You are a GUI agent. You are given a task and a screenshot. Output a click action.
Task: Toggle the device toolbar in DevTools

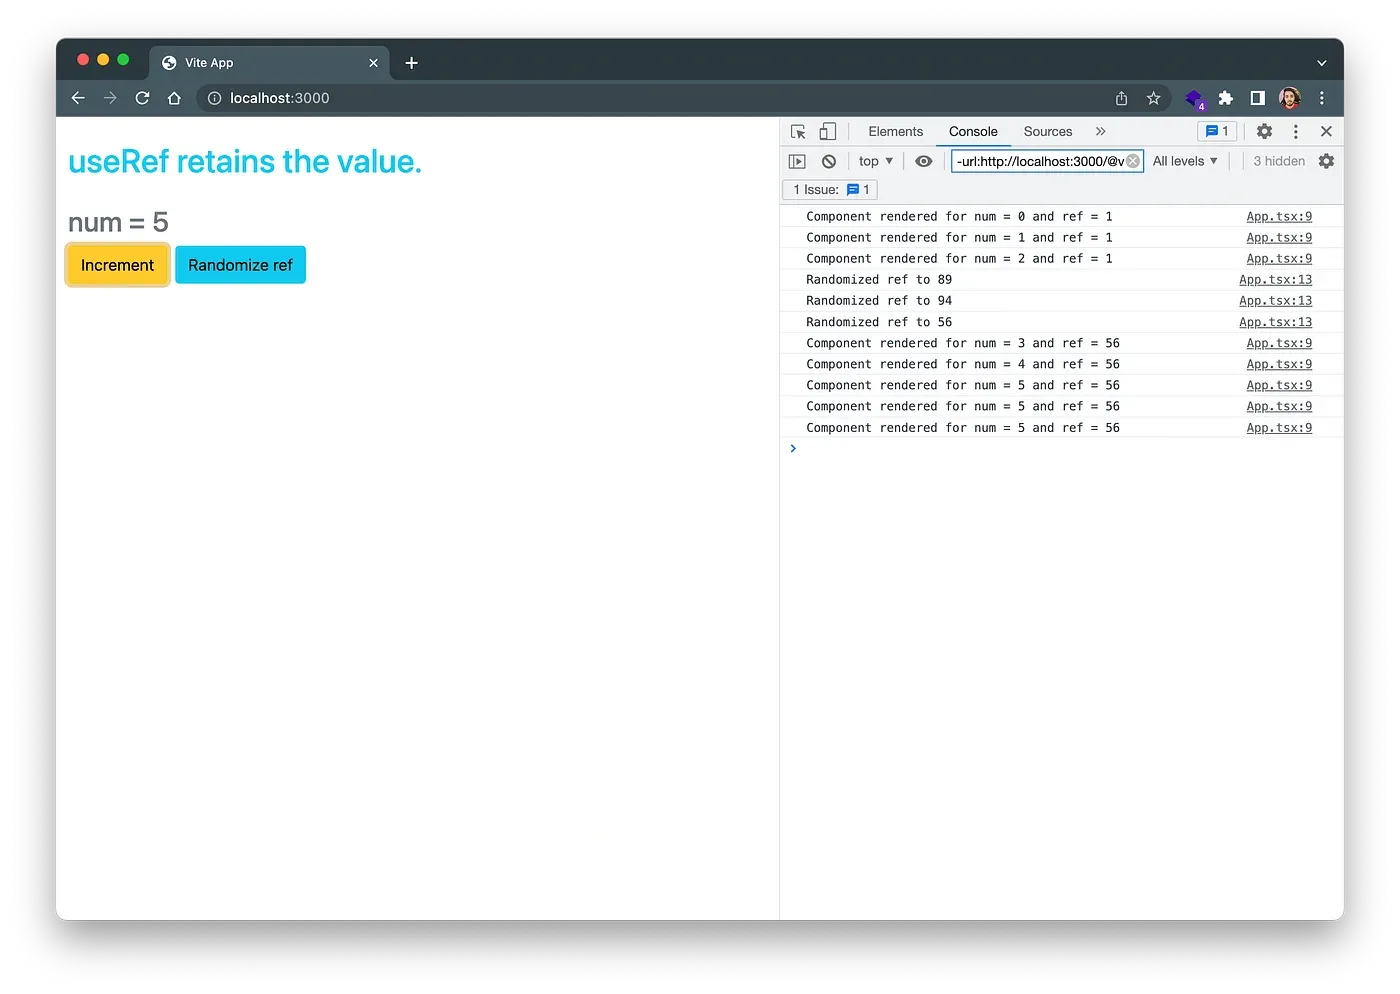(827, 132)
